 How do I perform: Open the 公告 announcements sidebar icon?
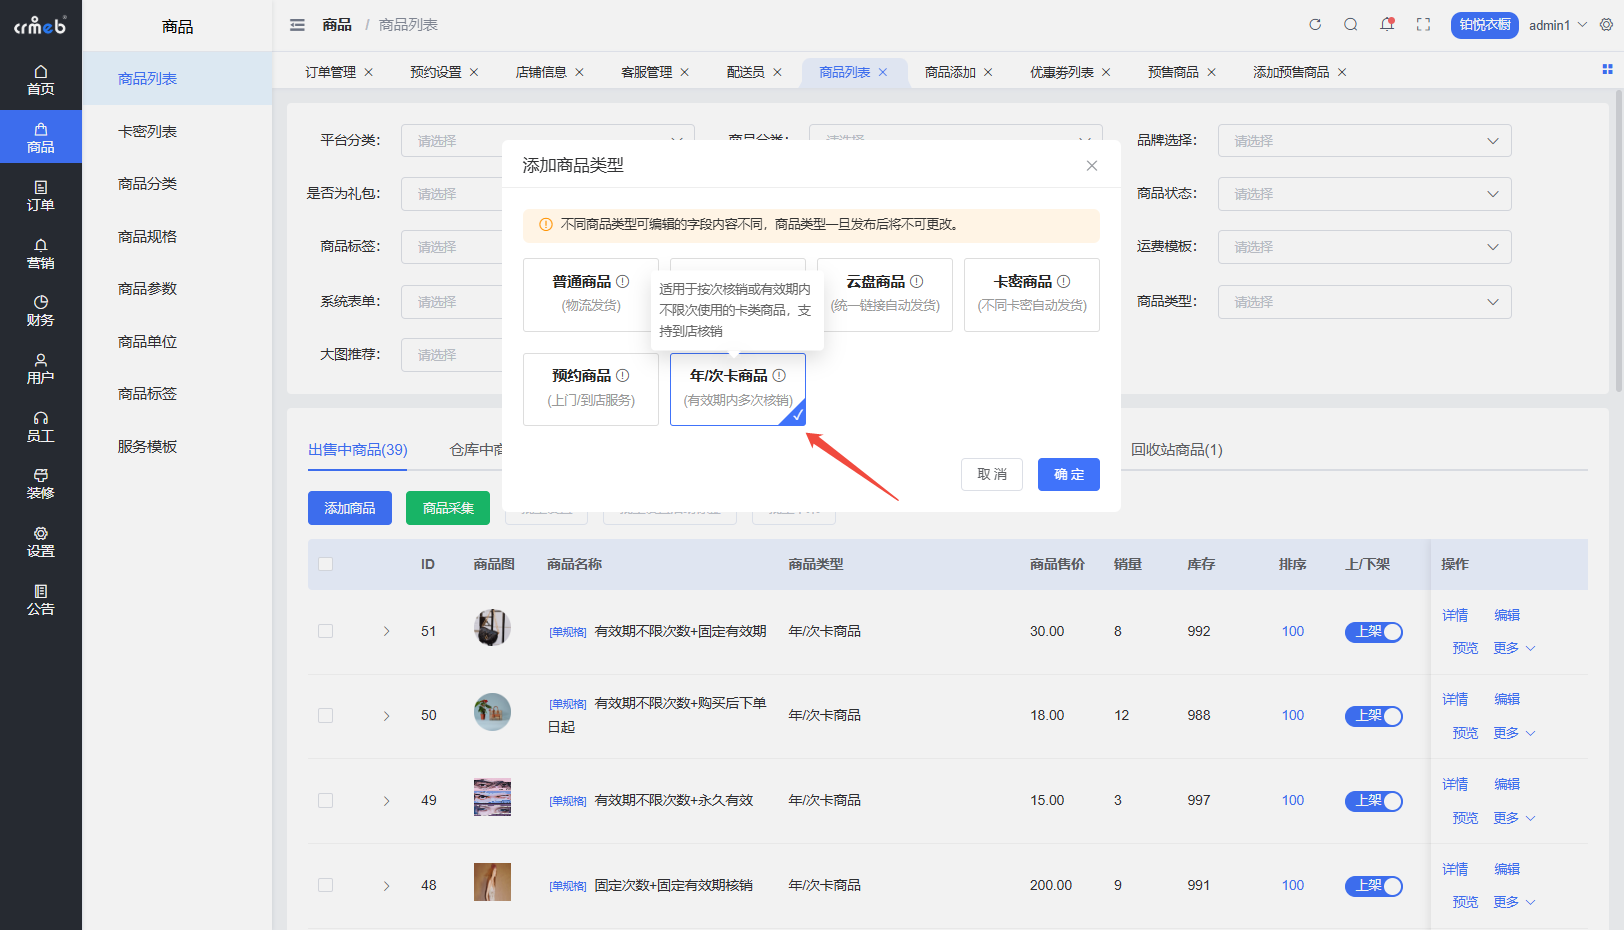[x=40, y=600]
